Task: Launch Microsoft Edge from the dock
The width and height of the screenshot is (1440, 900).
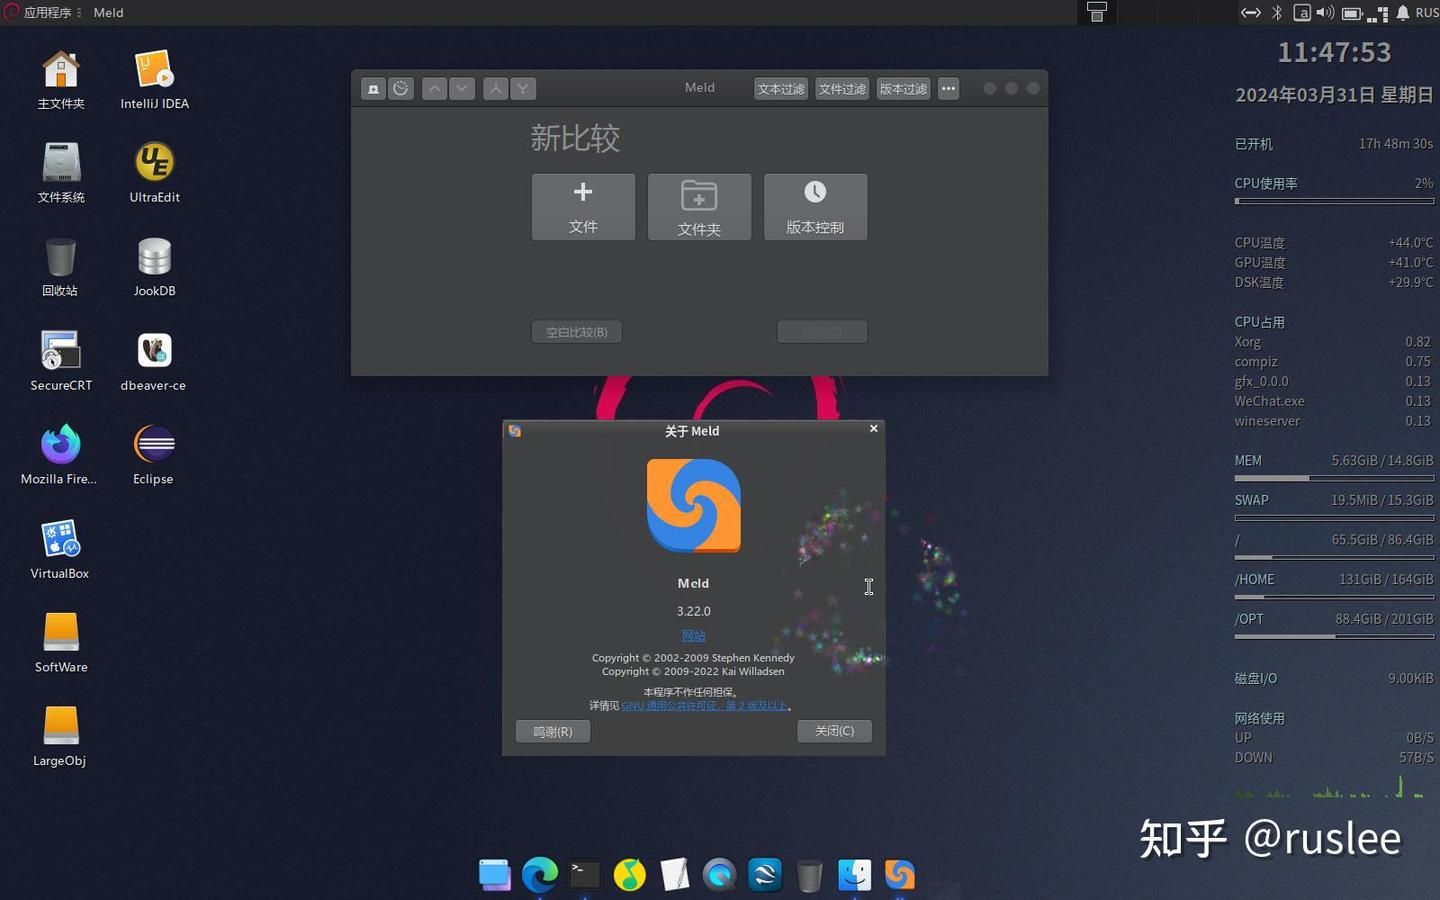Action: [x=540, y=874]
